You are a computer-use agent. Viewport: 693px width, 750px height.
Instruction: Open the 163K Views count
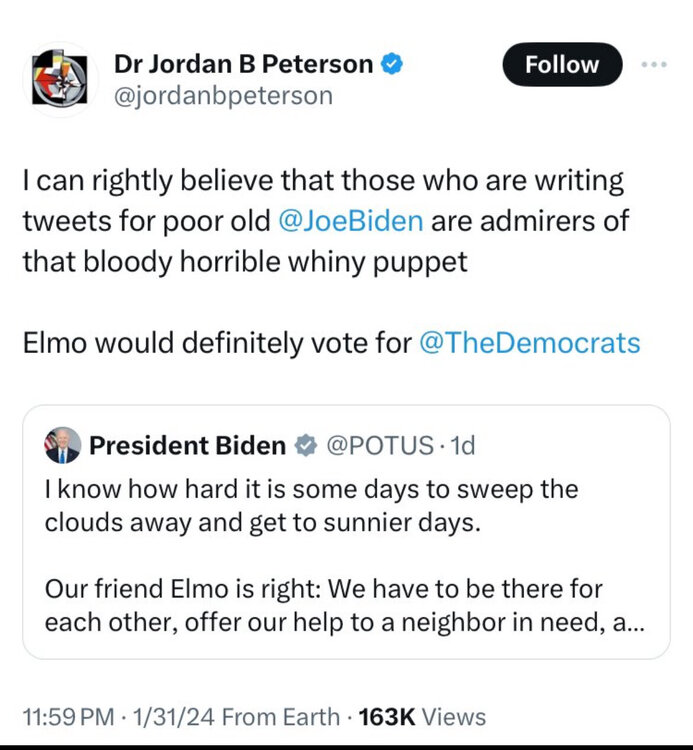pos(424,717)
